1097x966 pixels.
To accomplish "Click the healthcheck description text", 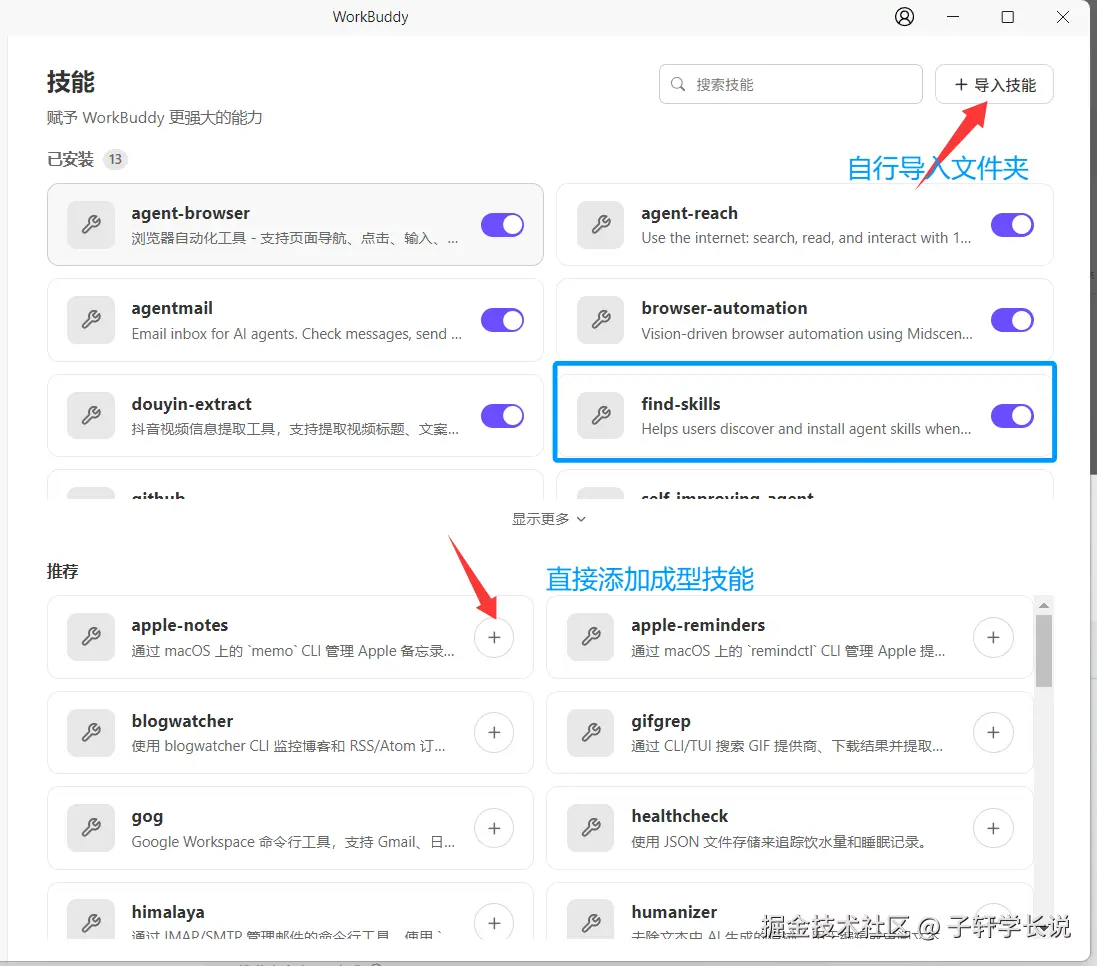I will 779,842.
